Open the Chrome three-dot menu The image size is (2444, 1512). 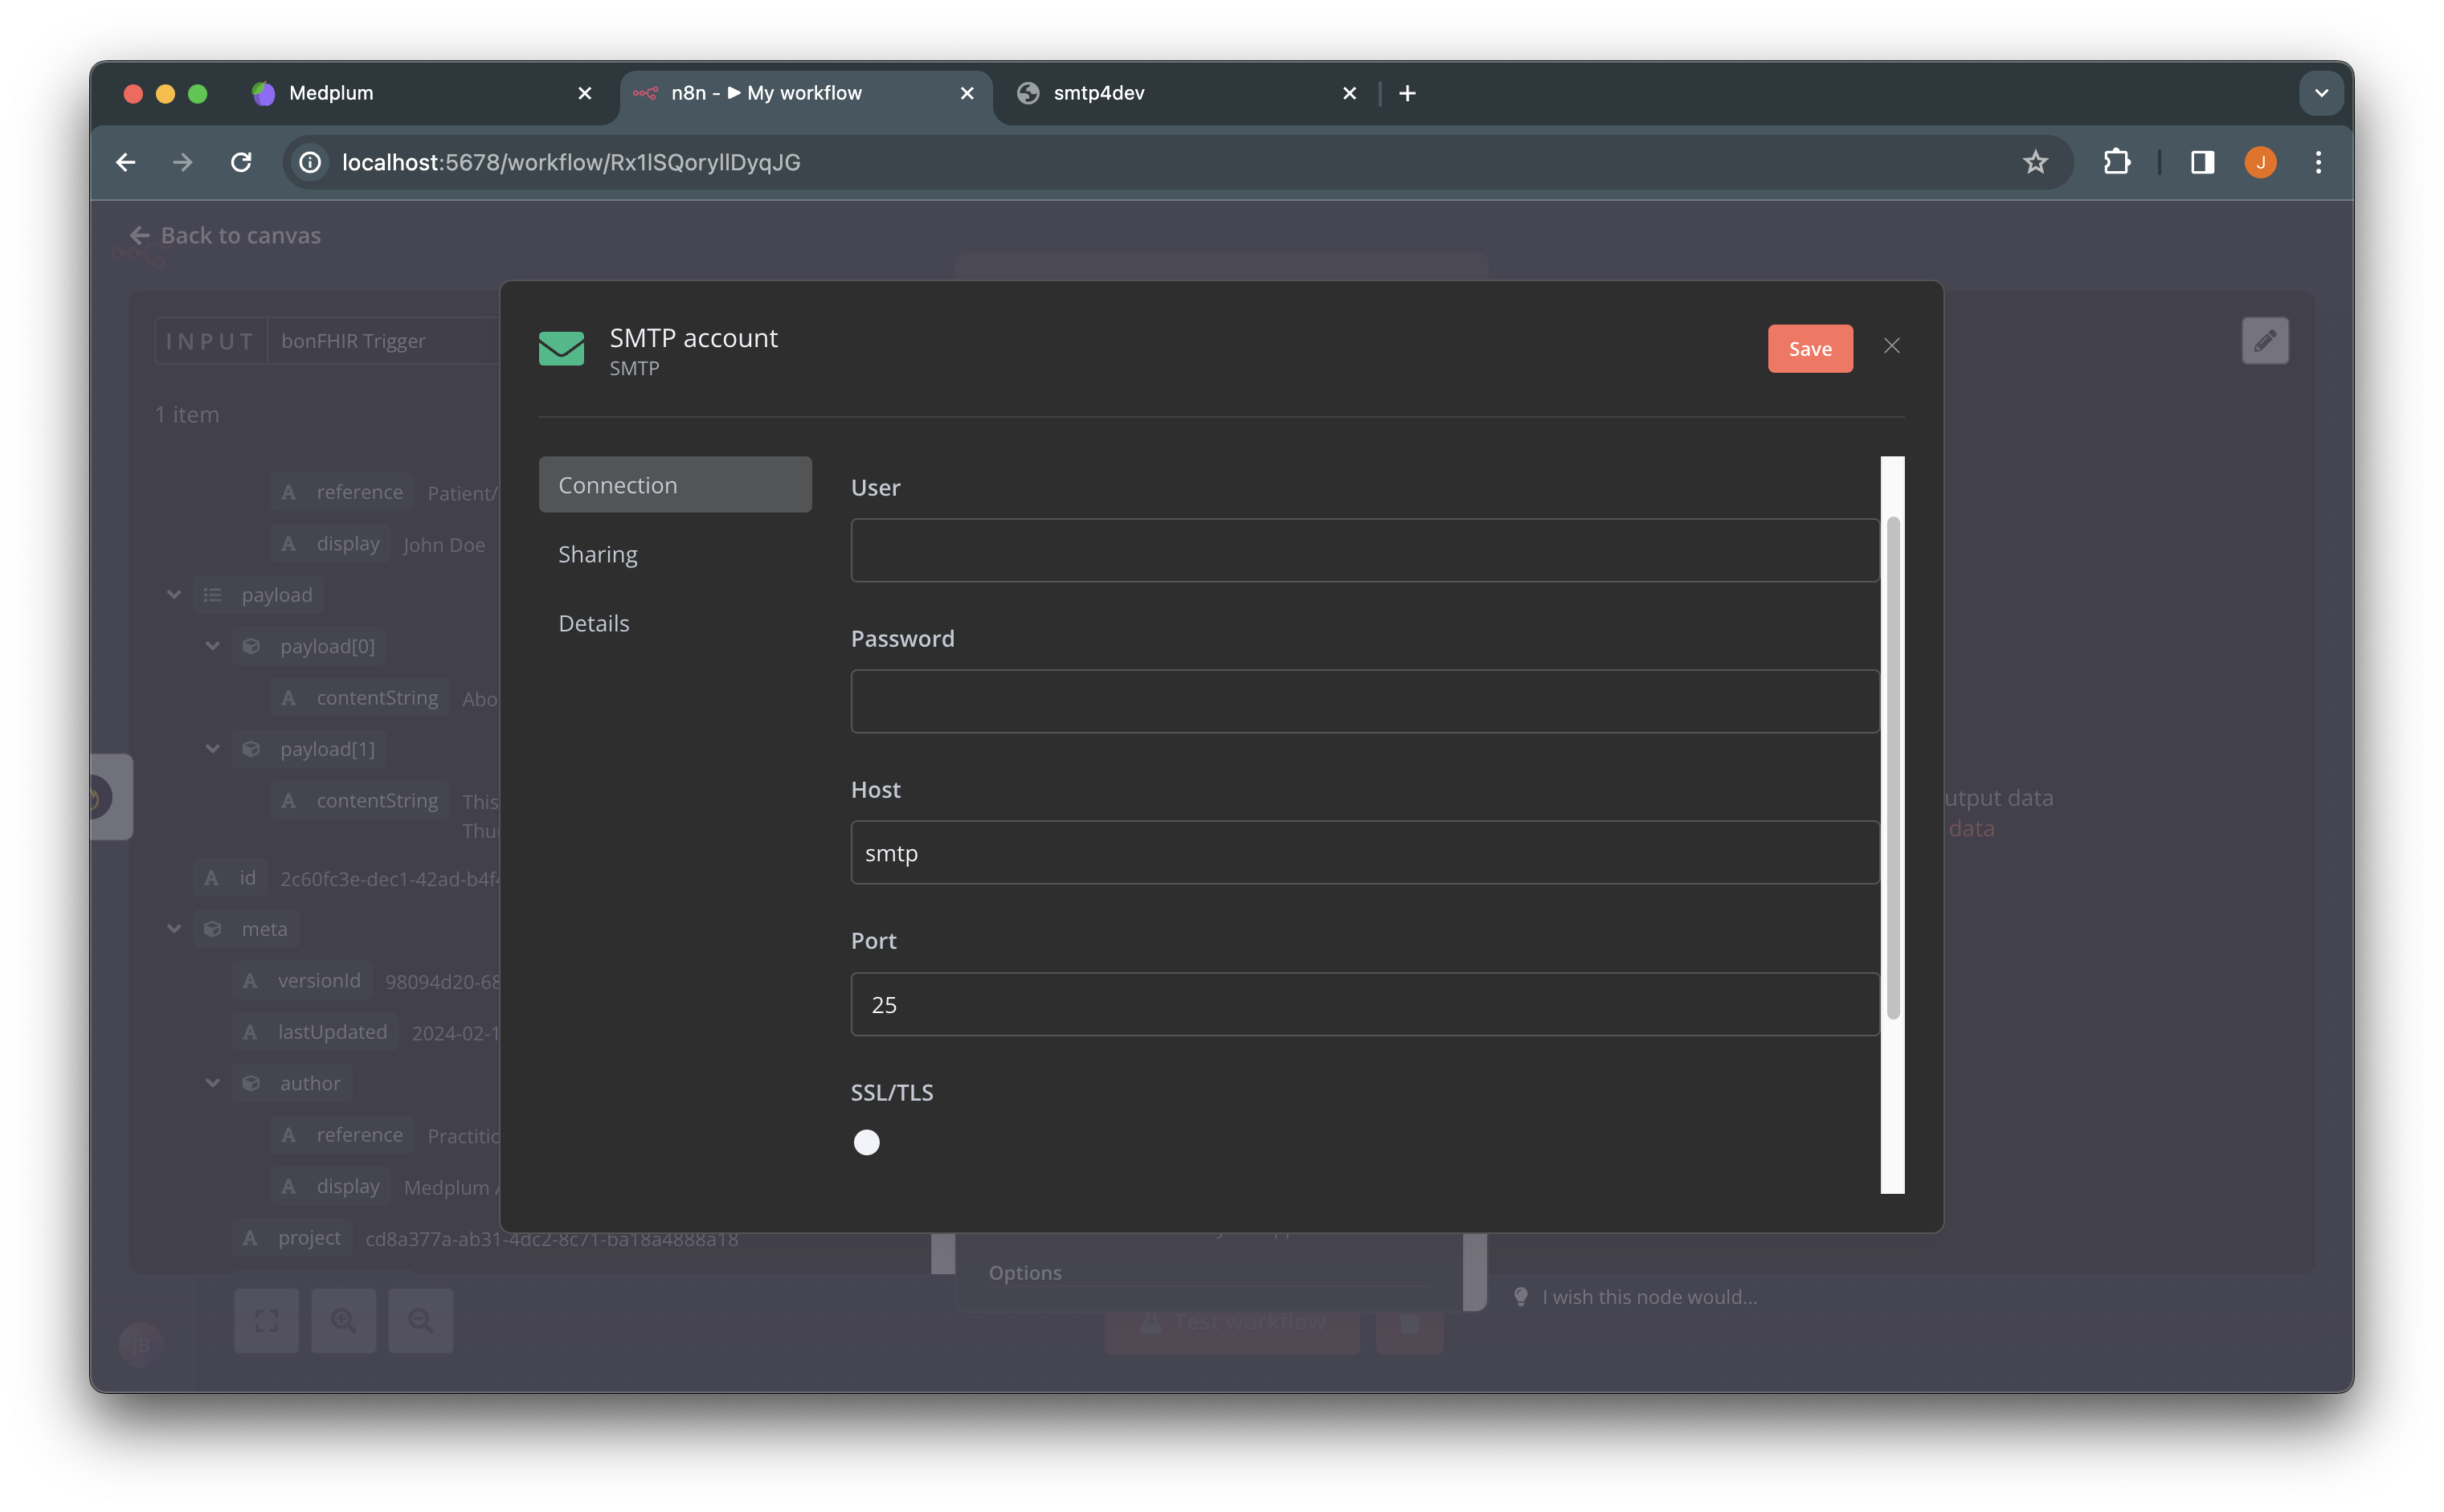tap(2318, 162)
